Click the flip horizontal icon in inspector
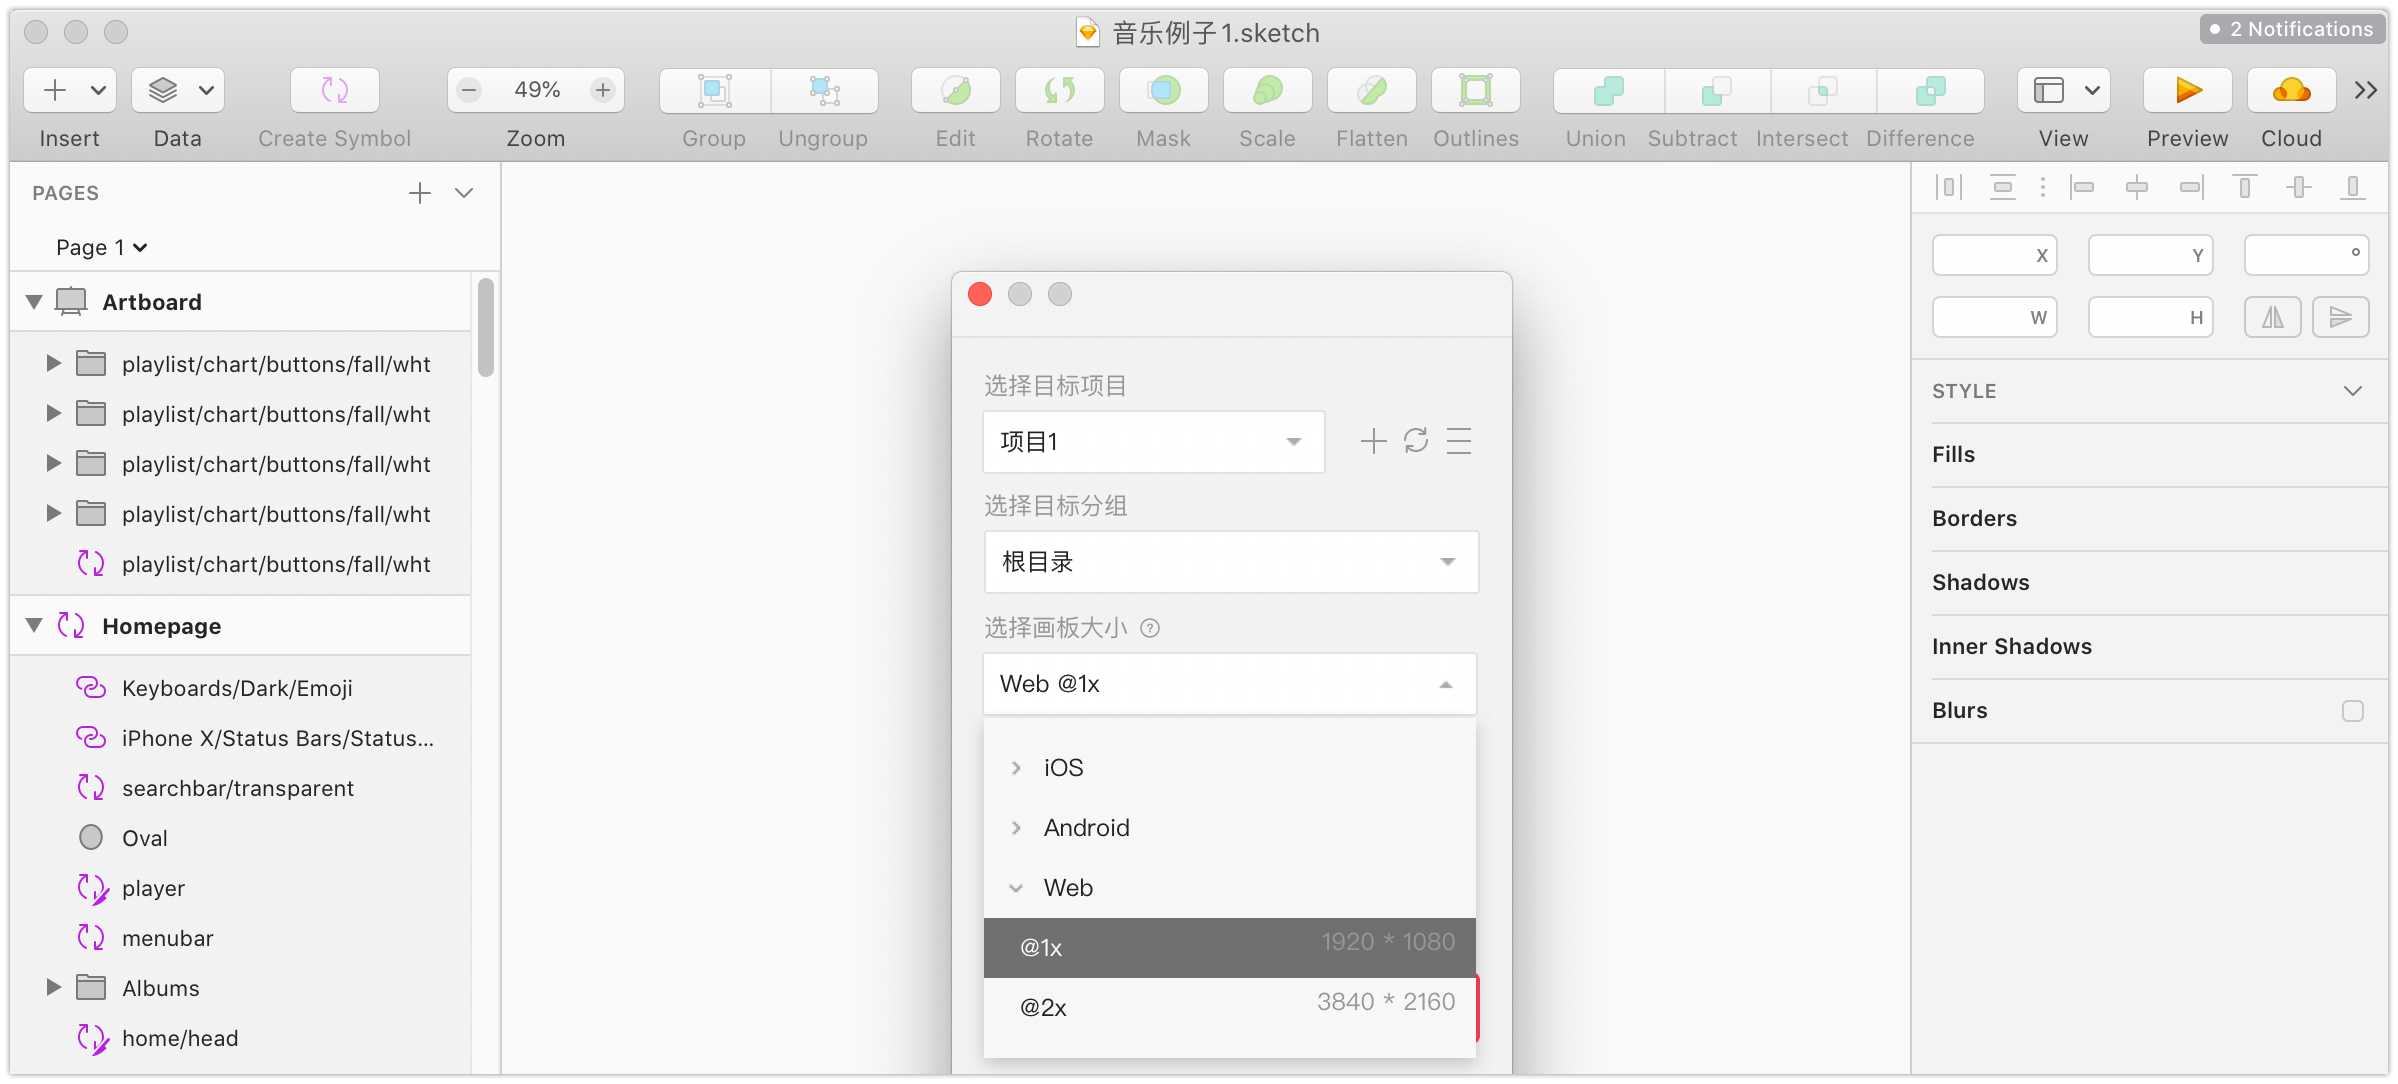 point(2272,318)
